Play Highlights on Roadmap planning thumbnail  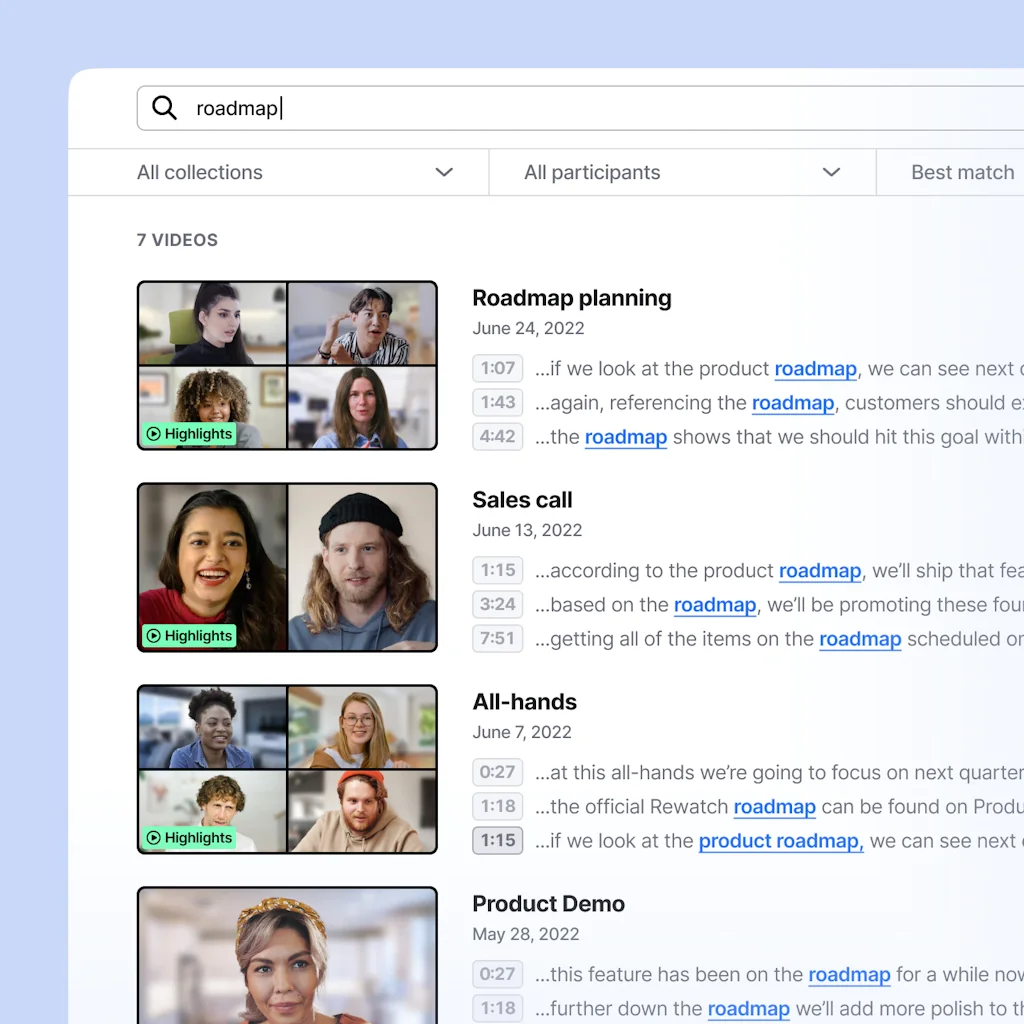click(x=189, y=434)
